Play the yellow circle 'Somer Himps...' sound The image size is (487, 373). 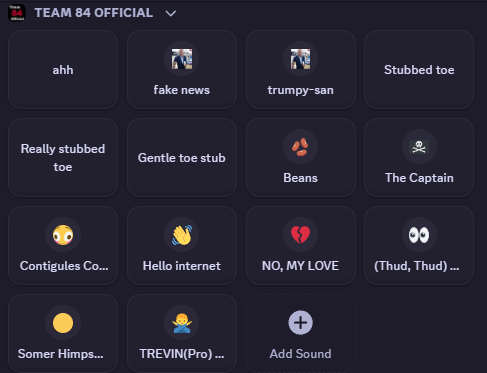[63, 333]
